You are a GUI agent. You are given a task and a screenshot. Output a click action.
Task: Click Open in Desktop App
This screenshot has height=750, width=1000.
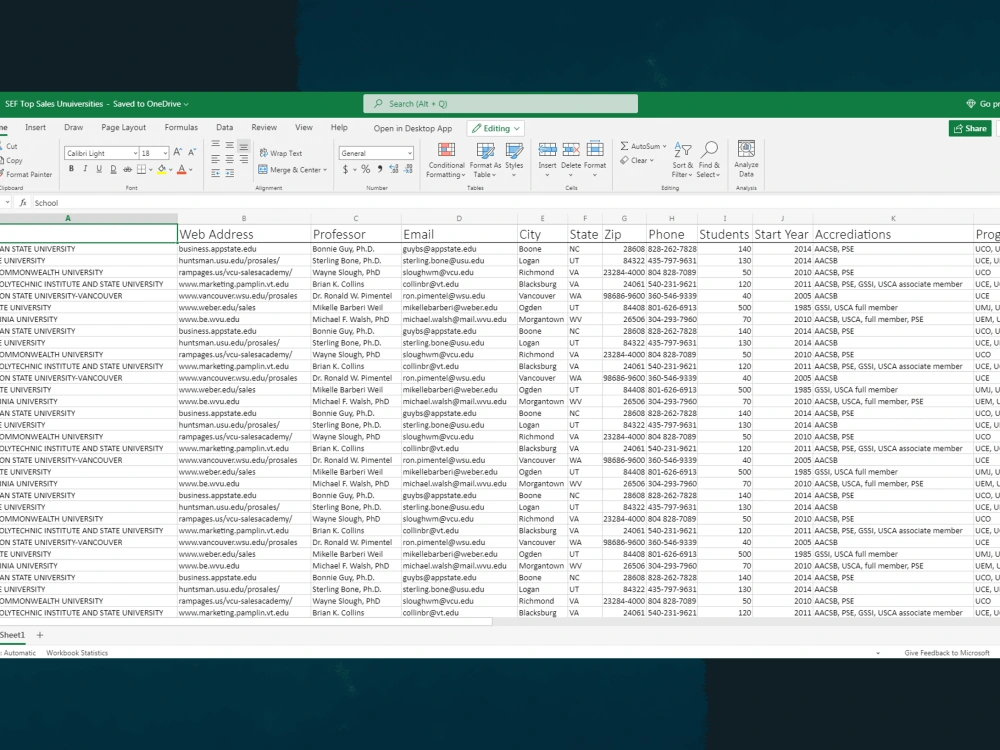413,128
